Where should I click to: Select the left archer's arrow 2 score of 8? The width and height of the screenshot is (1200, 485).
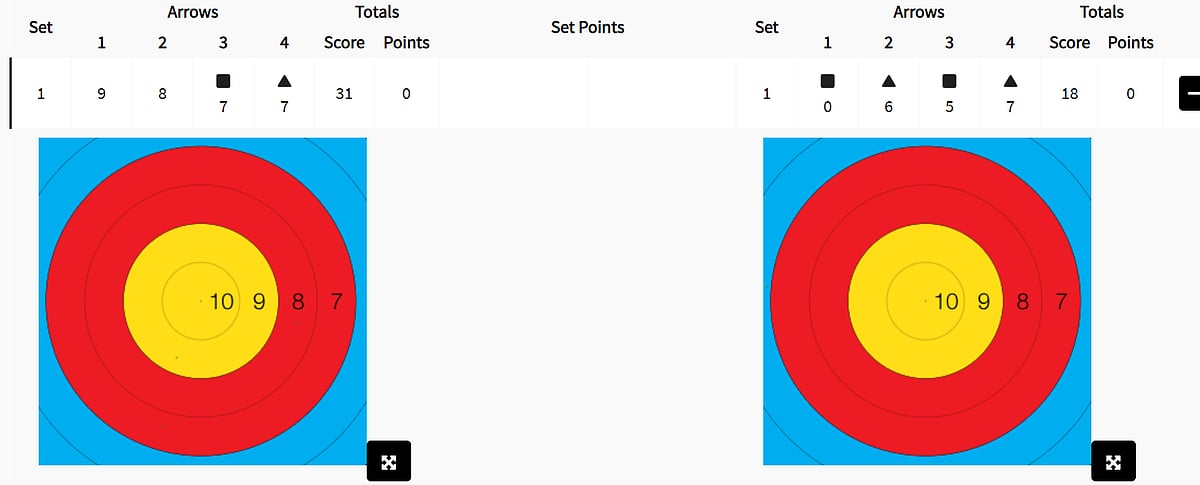point(162,94)
